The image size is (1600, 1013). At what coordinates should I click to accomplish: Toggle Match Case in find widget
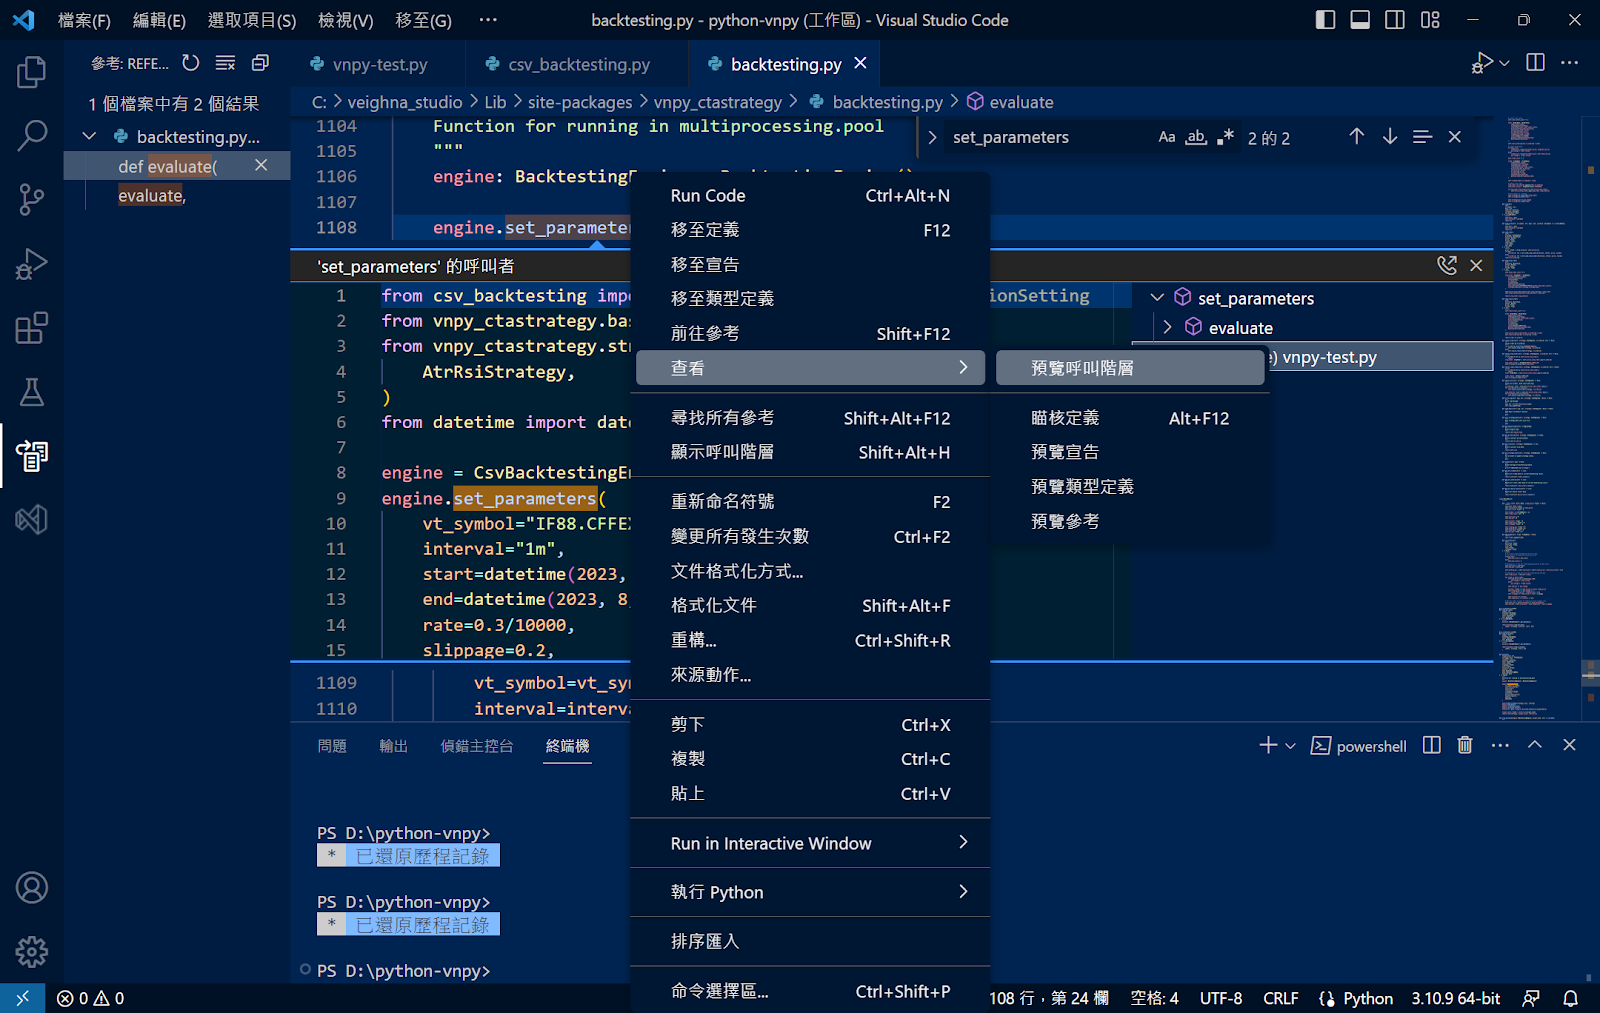1167,137
